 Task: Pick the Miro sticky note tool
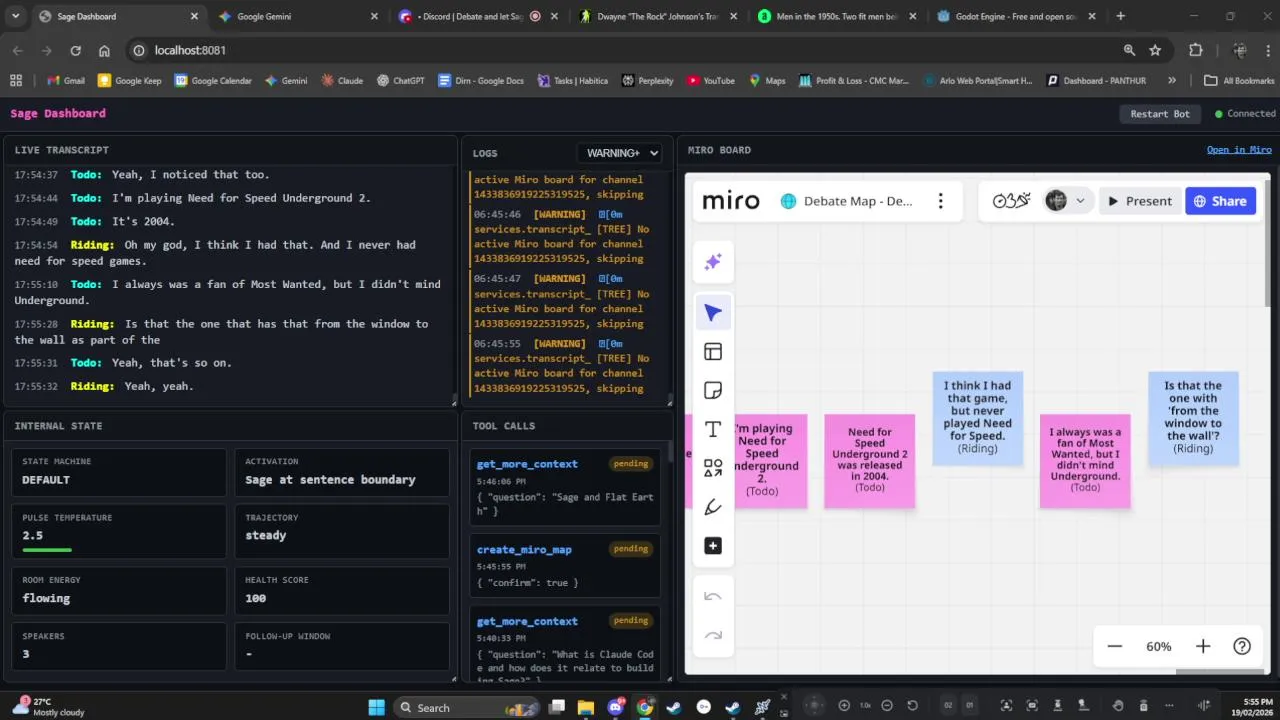click(713, 391)
